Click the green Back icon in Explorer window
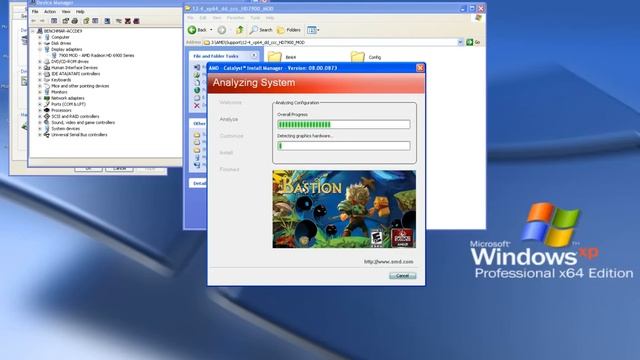The width and height of the screenshot is (640, 360). click(192, 30)
